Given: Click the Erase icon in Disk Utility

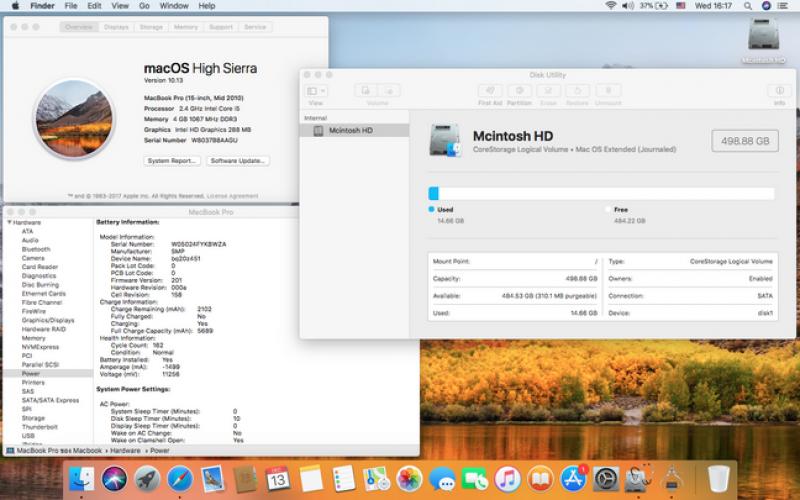Looking at the screenshot, I should pos(548,91).
